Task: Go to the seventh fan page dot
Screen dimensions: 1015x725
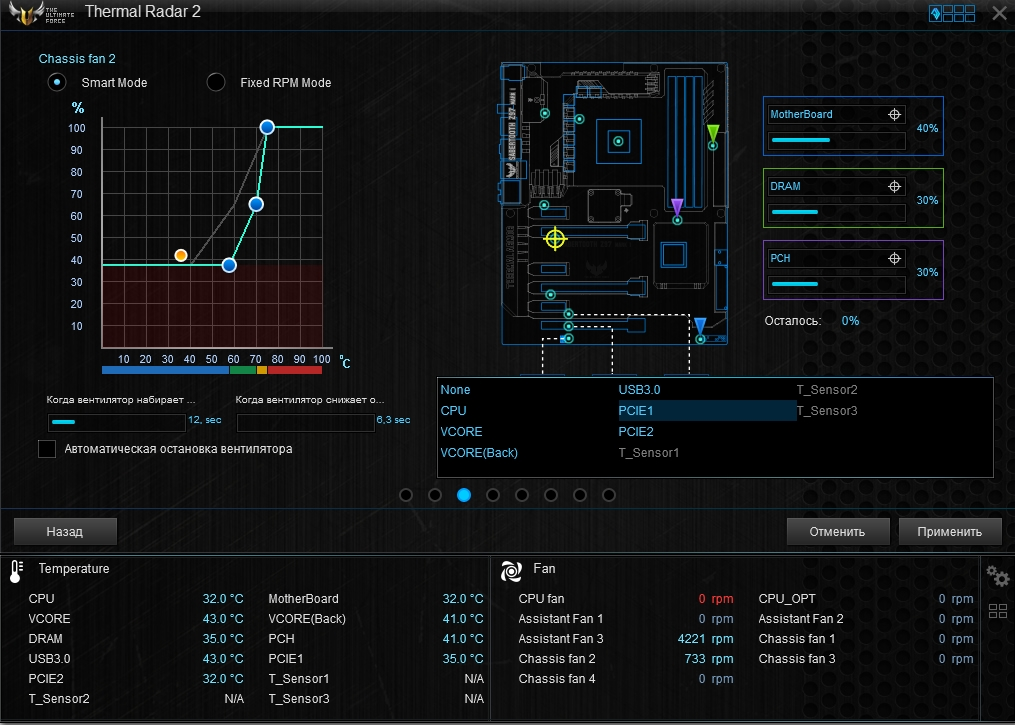Action: [x=580, y=495]
